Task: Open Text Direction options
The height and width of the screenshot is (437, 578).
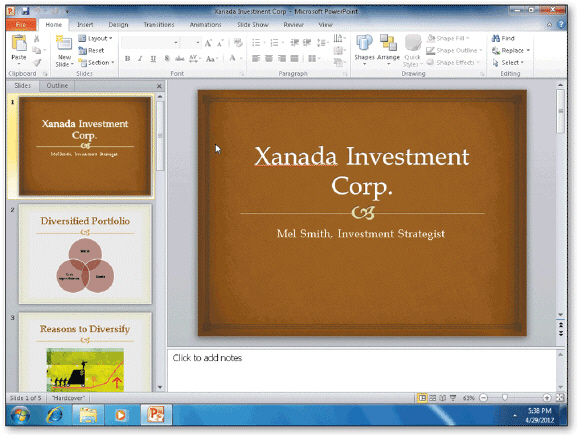Action: (x=340, y=38)
